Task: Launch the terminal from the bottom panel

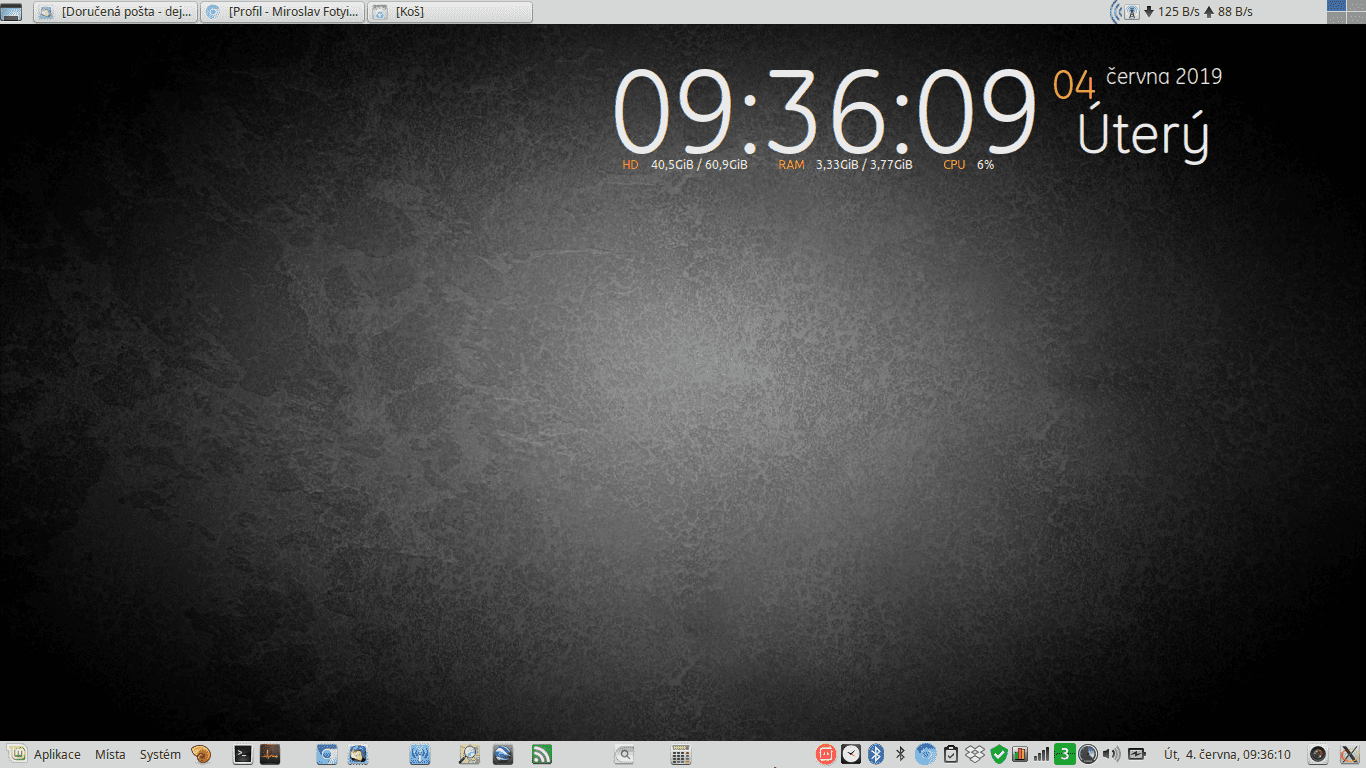Action: click(242, 754)
